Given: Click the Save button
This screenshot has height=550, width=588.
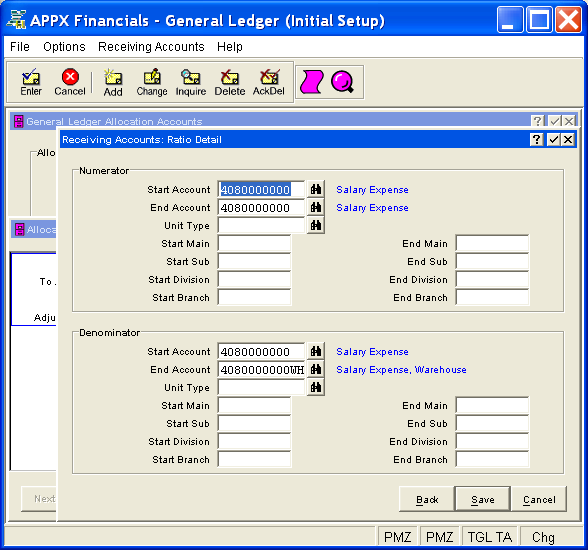Looking at the screenshot, I should click(x=483, y=499).
